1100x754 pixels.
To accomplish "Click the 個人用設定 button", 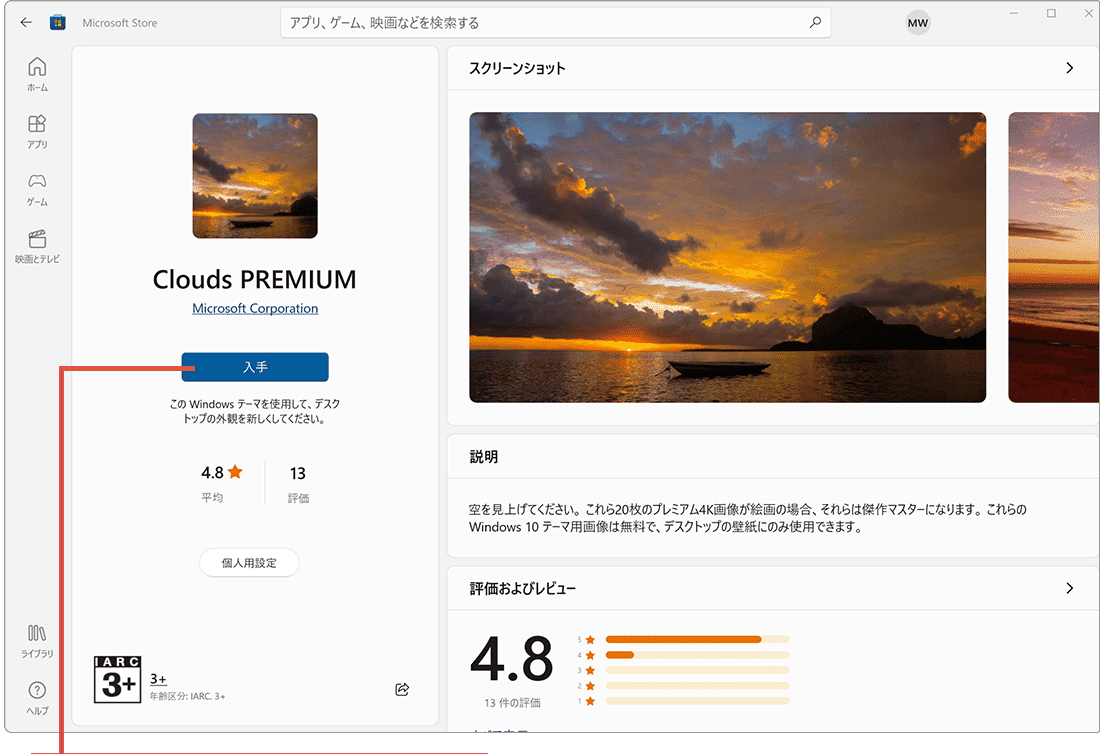I will [x=249, y=563].
